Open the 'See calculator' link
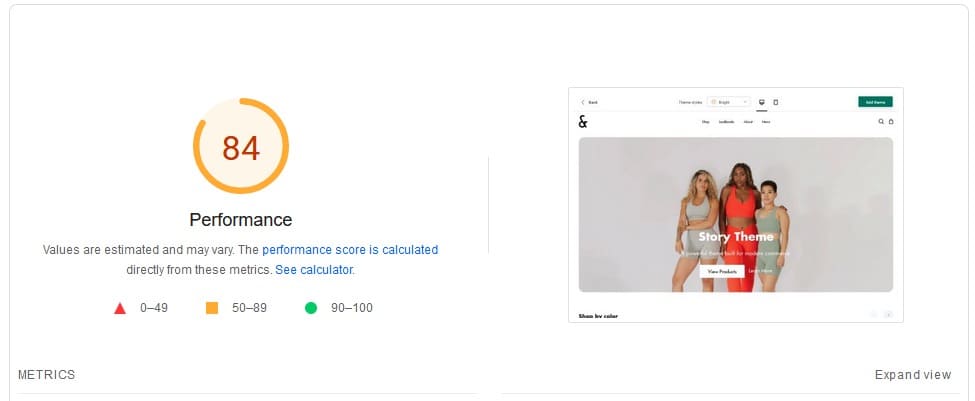 [x=313, y=270]
